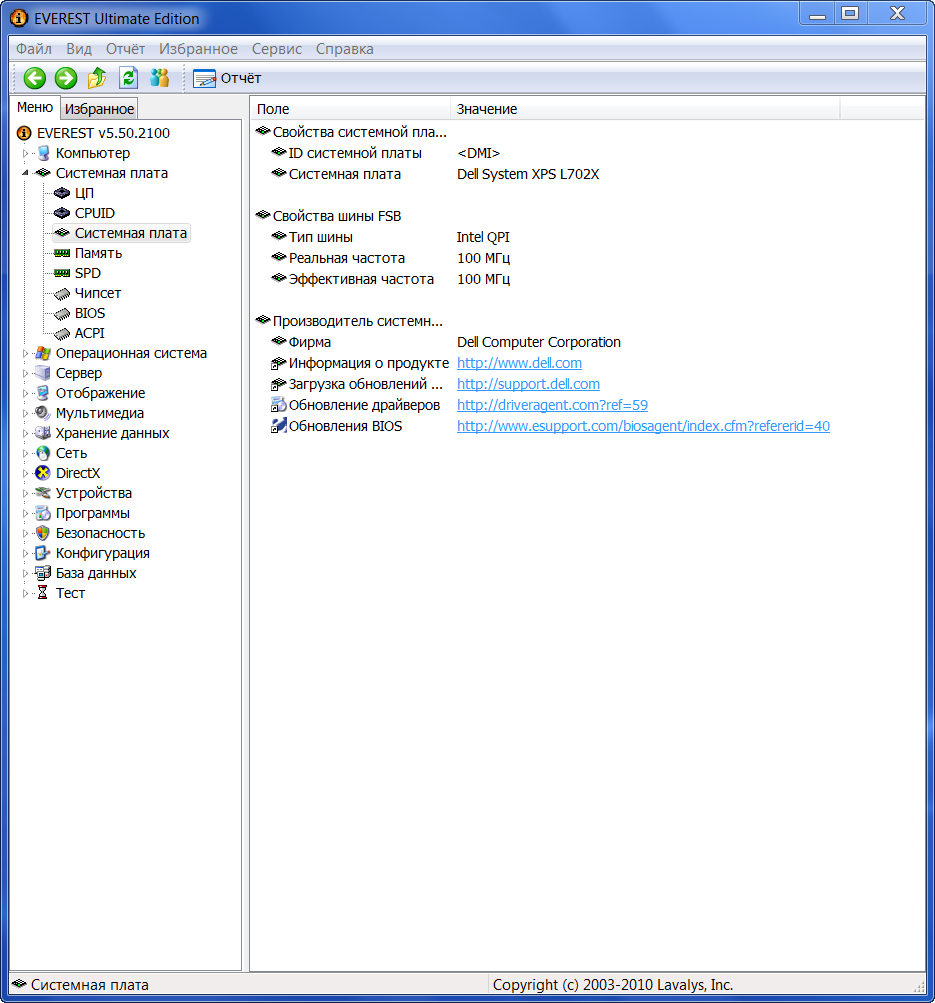Expand the Мультимедиа node arrow

(26, 413)
